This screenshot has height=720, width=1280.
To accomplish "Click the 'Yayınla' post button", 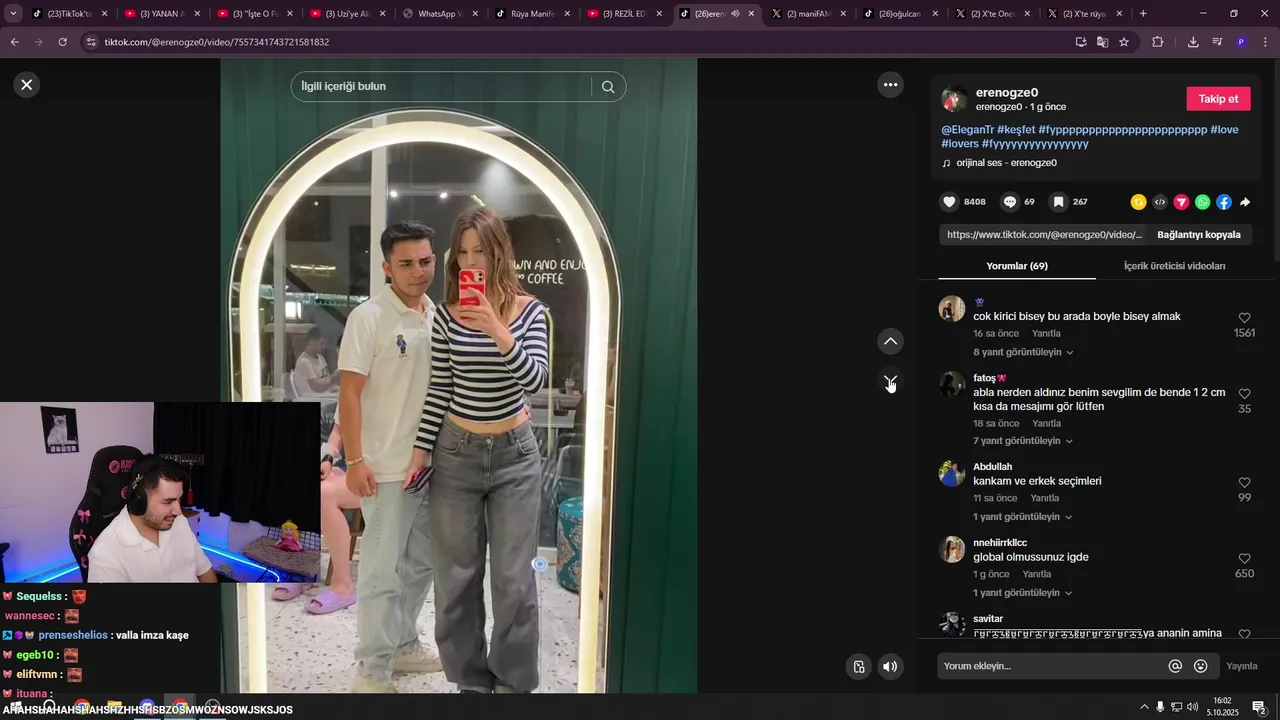I will click(1241, 666).
